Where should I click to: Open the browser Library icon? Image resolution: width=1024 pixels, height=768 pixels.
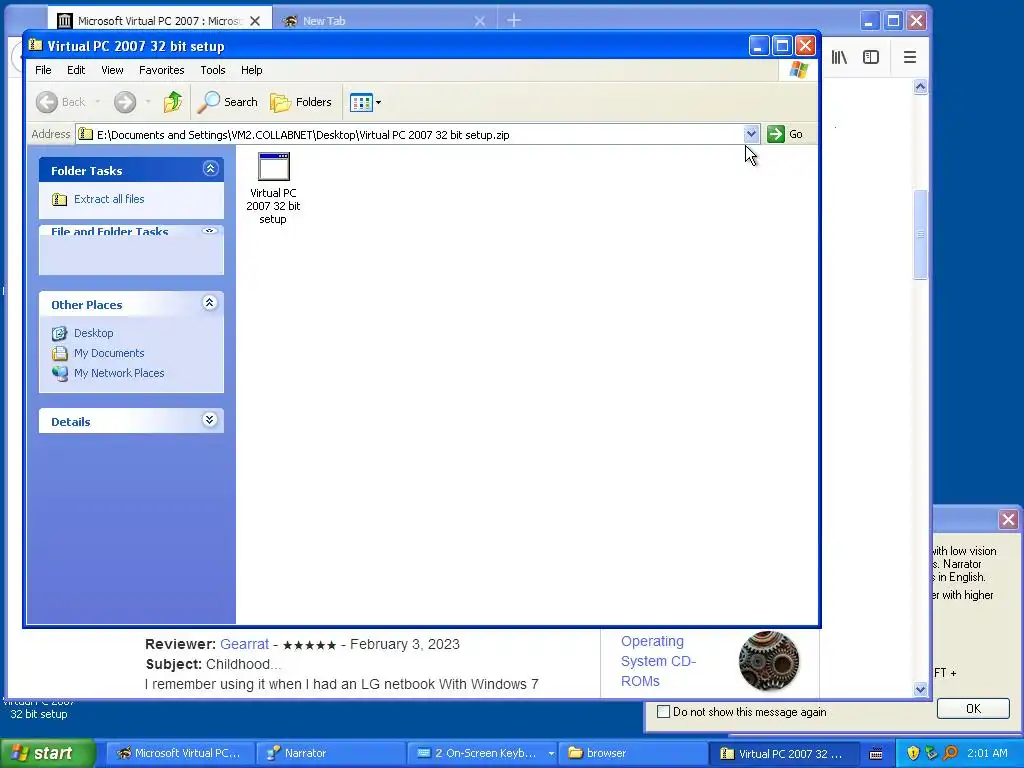coord(839,57)
